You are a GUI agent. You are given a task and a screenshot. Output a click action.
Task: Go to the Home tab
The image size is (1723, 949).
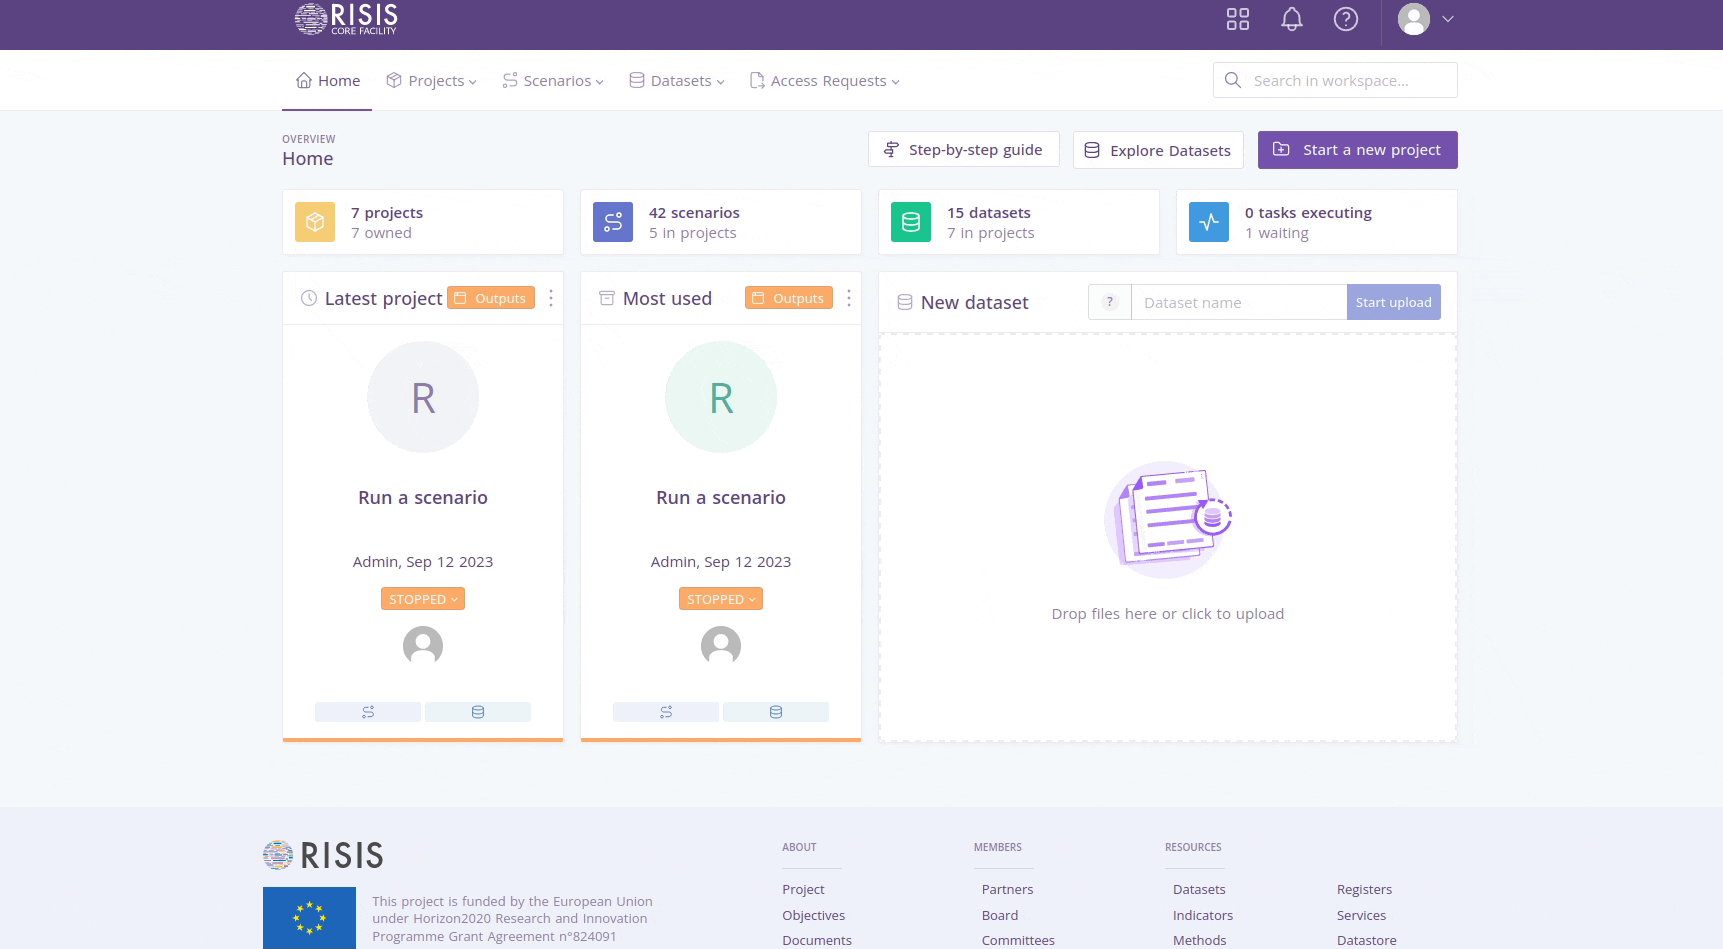328,81
